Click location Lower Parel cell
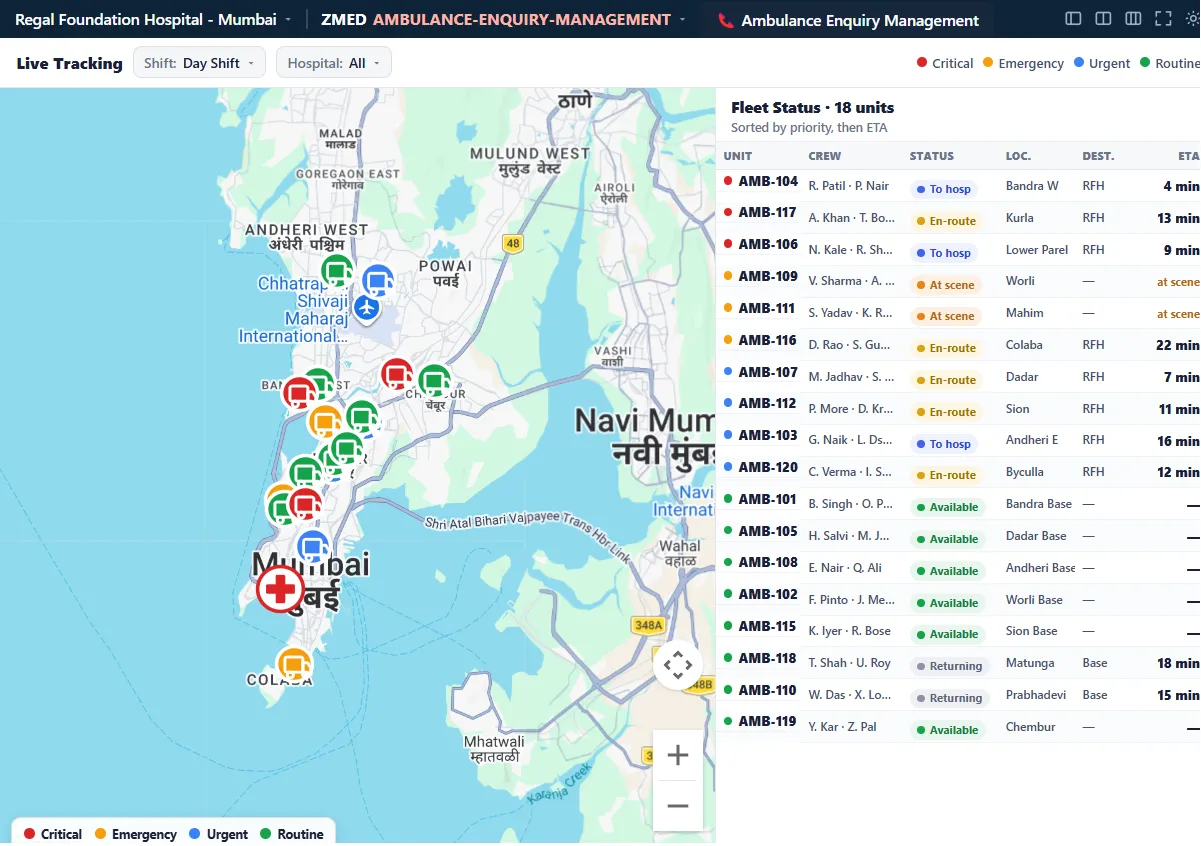1201x846 pixels. tap(1037, 250)
